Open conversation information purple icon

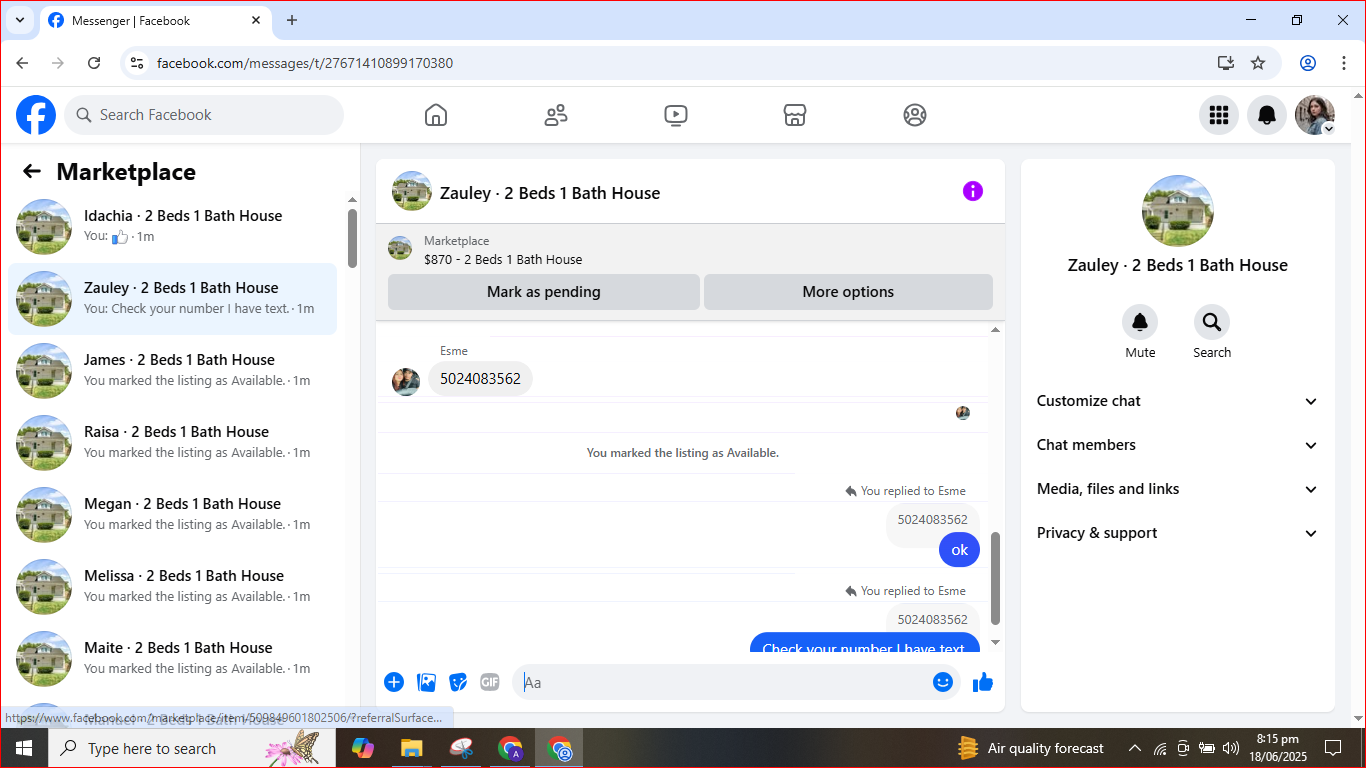(973, 191)
